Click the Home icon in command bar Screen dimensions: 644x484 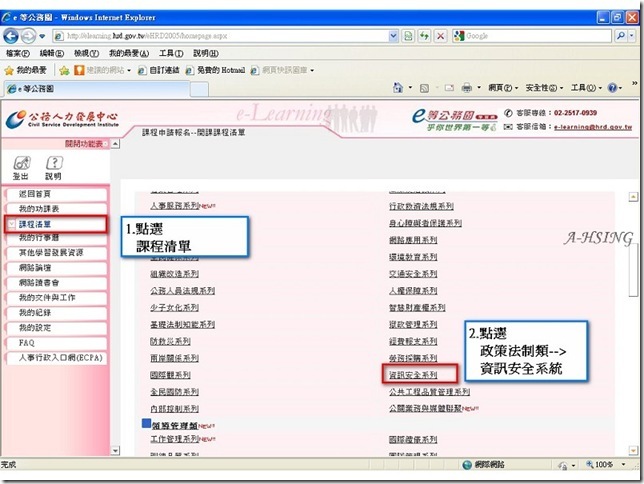coord(398,88)
